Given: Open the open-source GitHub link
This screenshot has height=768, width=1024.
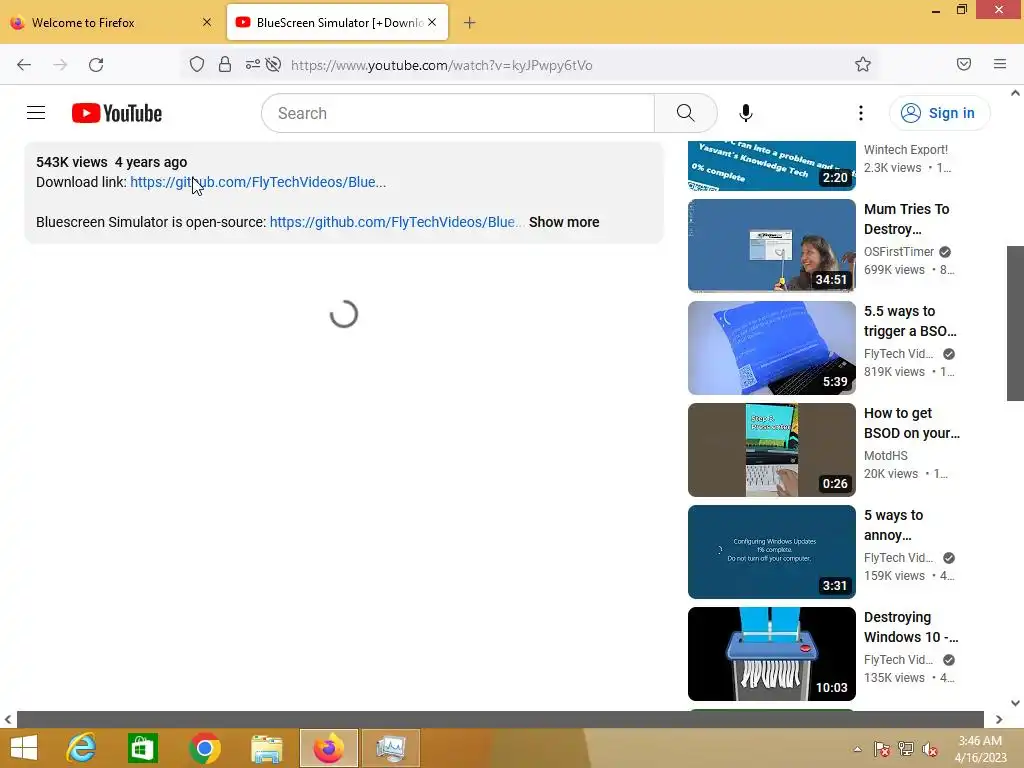Looking at the screenshot, I should coord(396,222).
